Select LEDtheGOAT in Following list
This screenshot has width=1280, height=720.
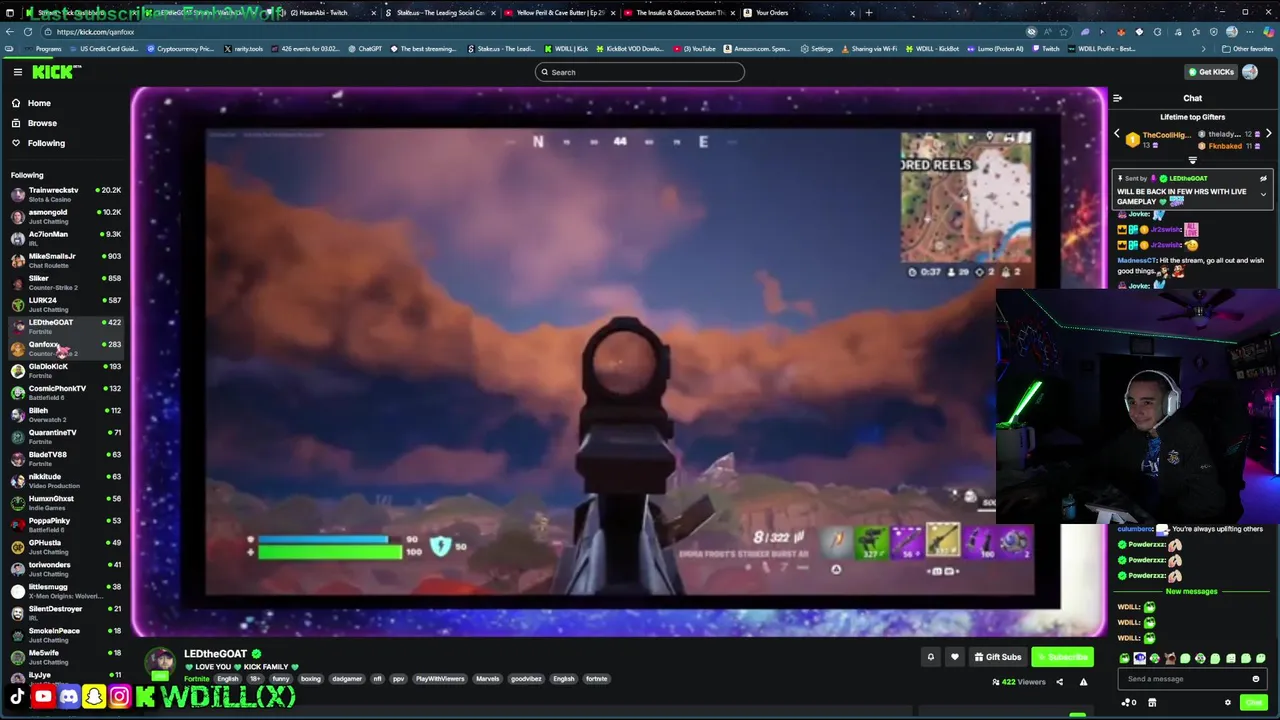65,326
